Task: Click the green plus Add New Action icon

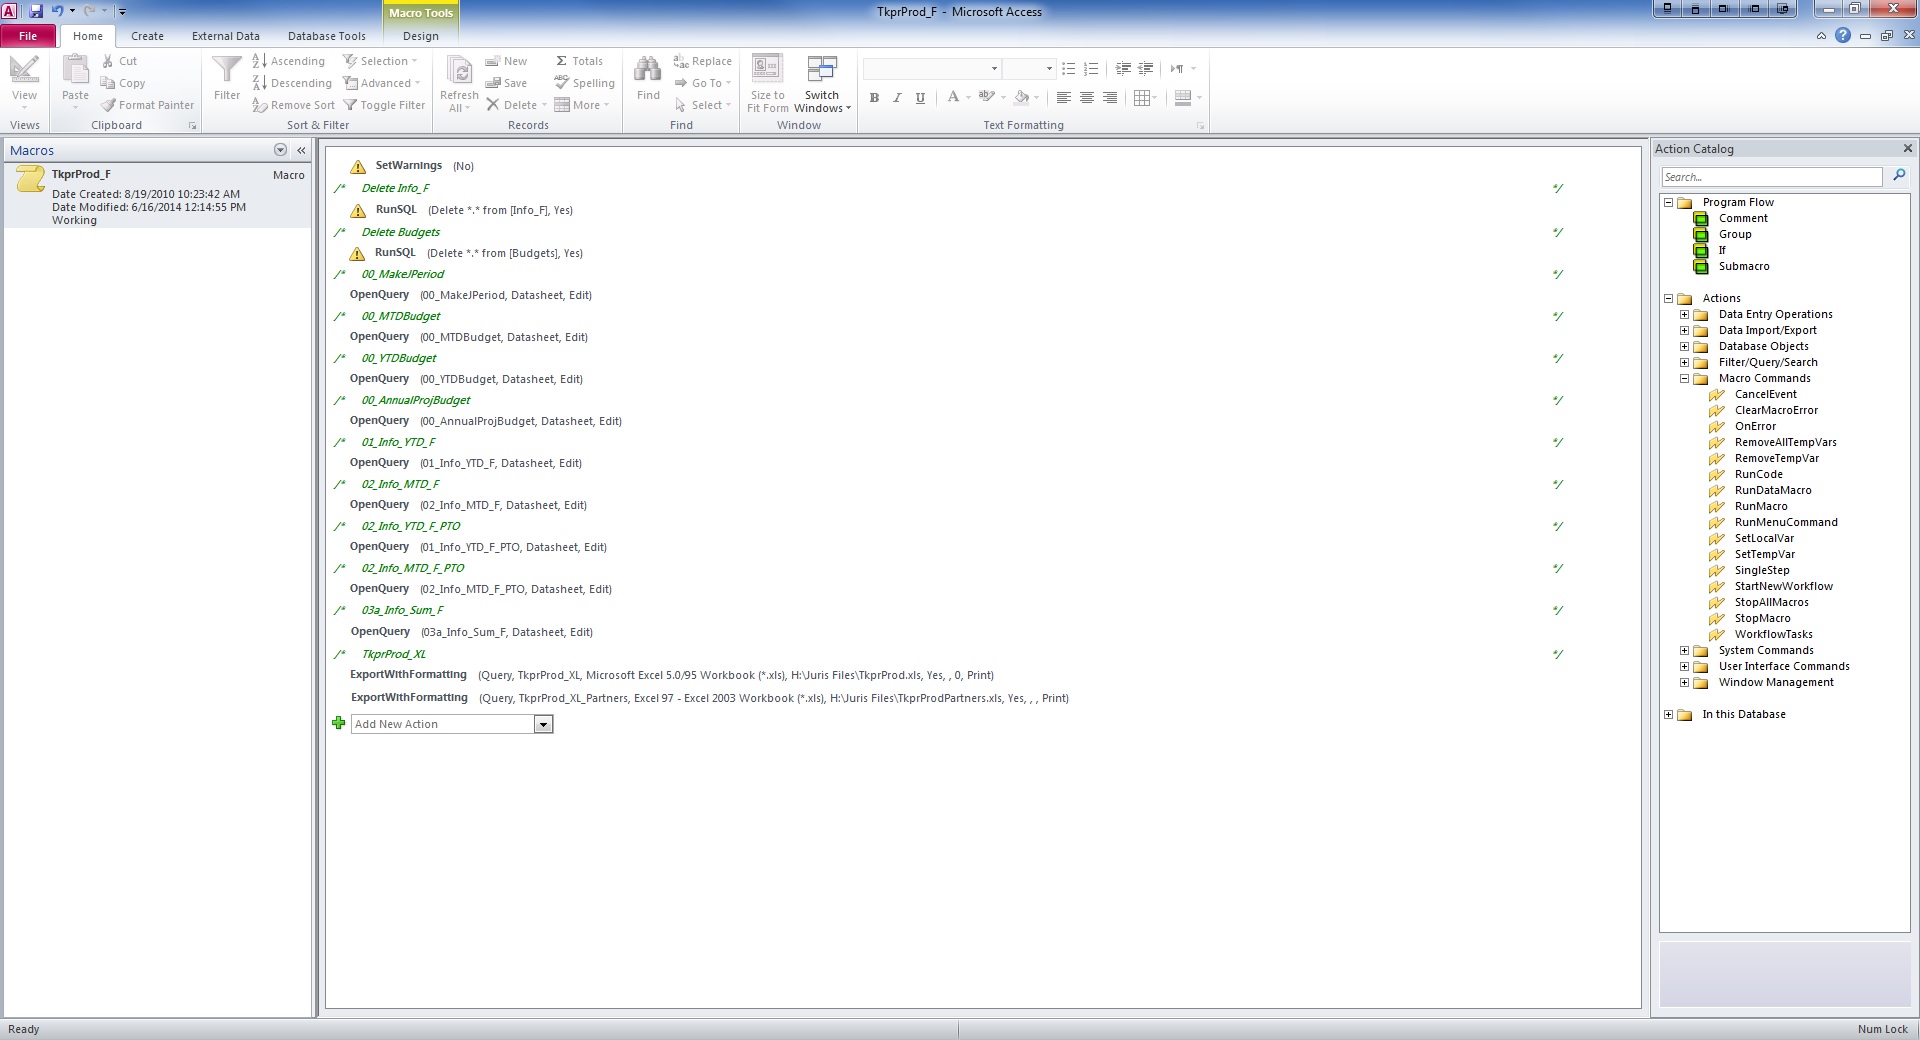Action: point(339,723)
